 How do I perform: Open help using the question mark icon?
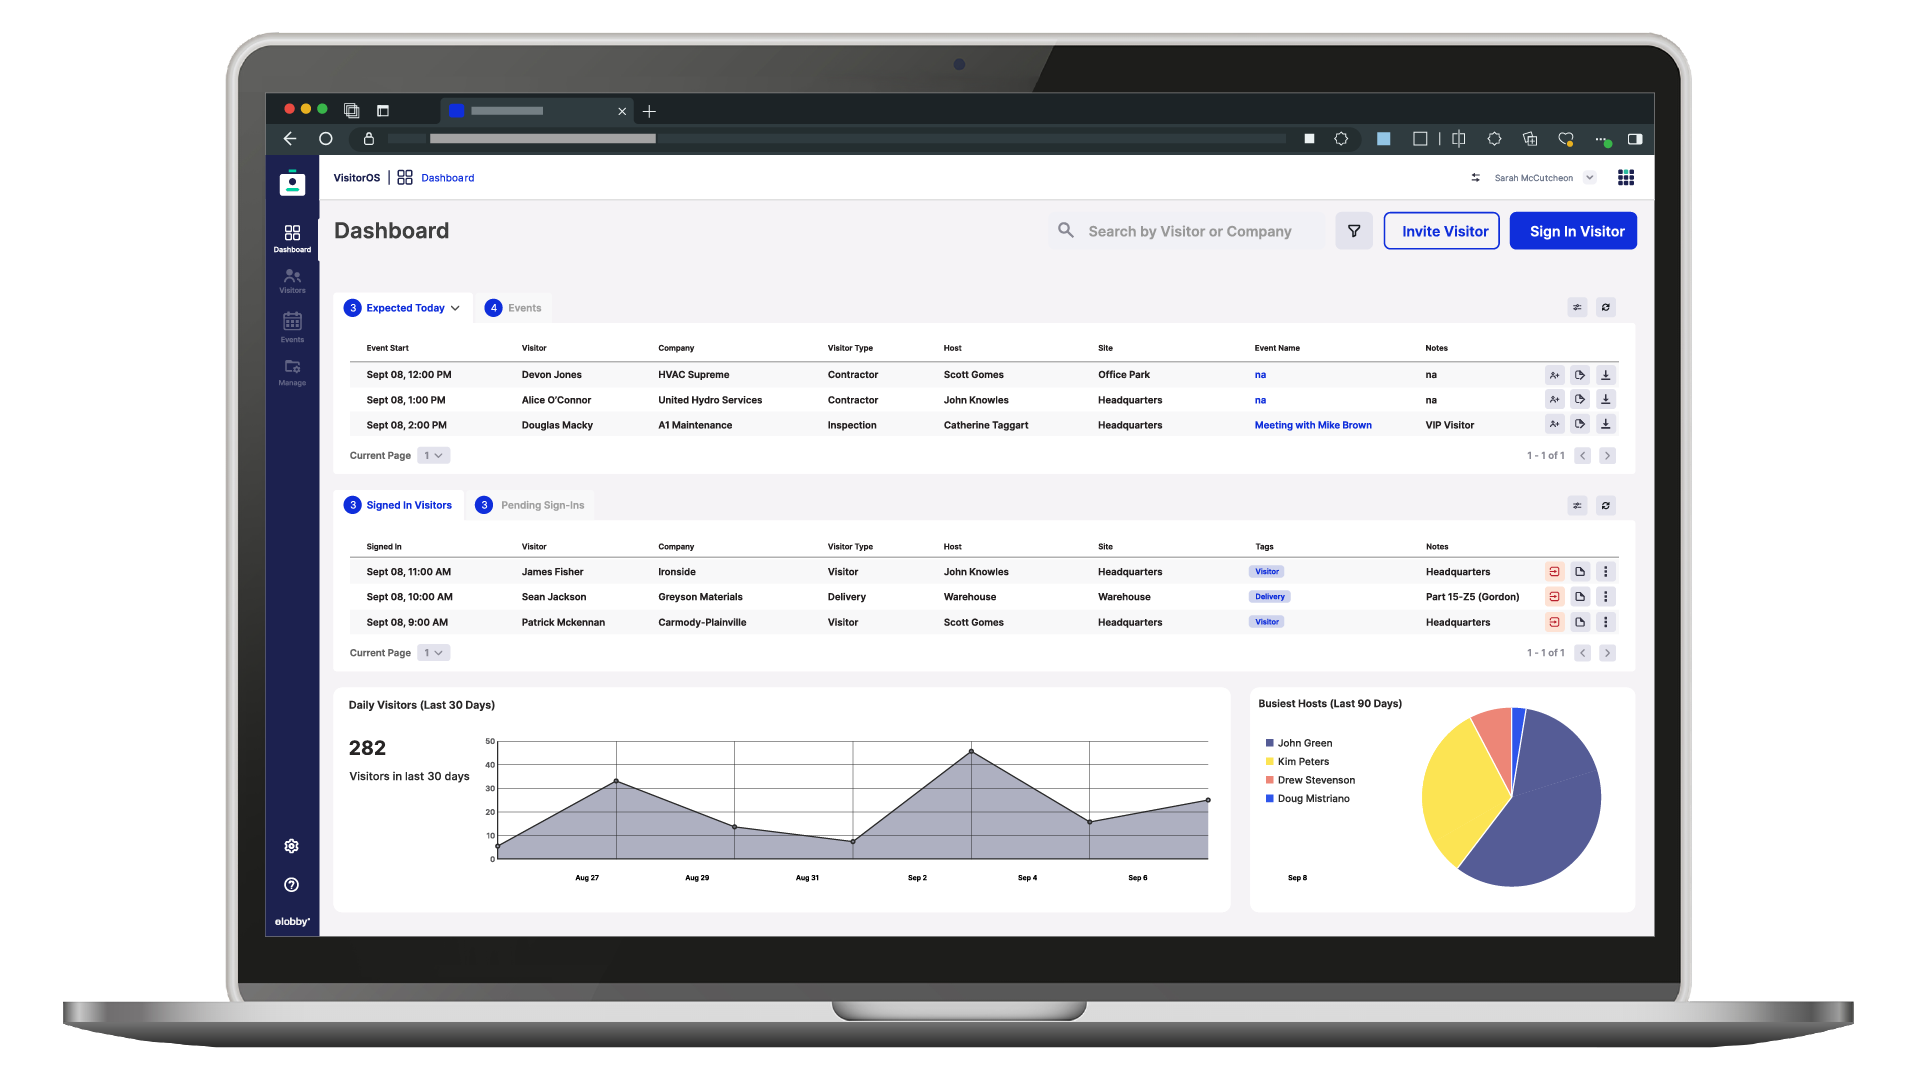[x=291, y=884]
